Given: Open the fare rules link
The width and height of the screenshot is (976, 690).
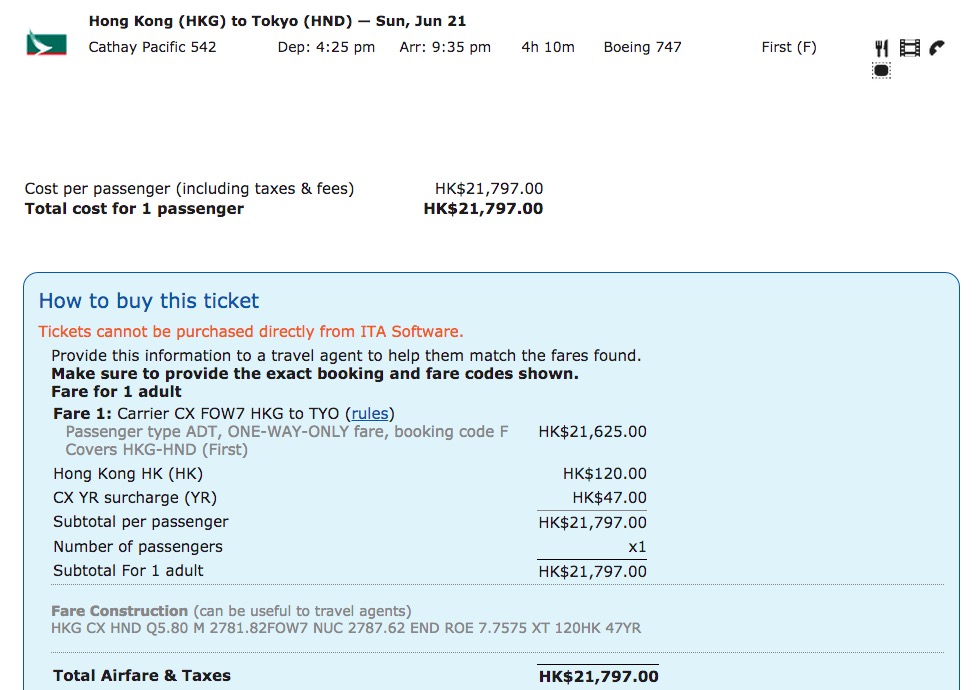Looking at the screenshot, I should tap(369, 413).
